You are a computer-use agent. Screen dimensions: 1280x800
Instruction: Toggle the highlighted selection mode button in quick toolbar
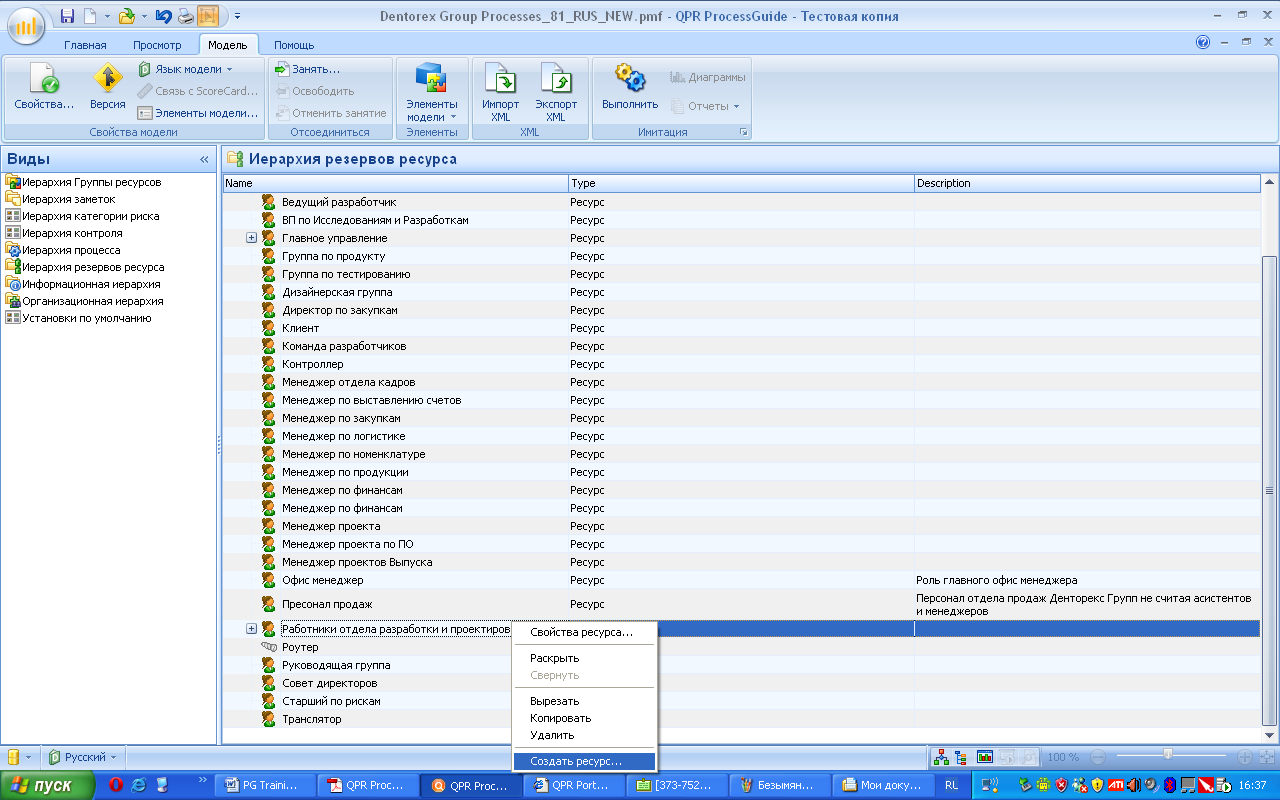[208, 16]
